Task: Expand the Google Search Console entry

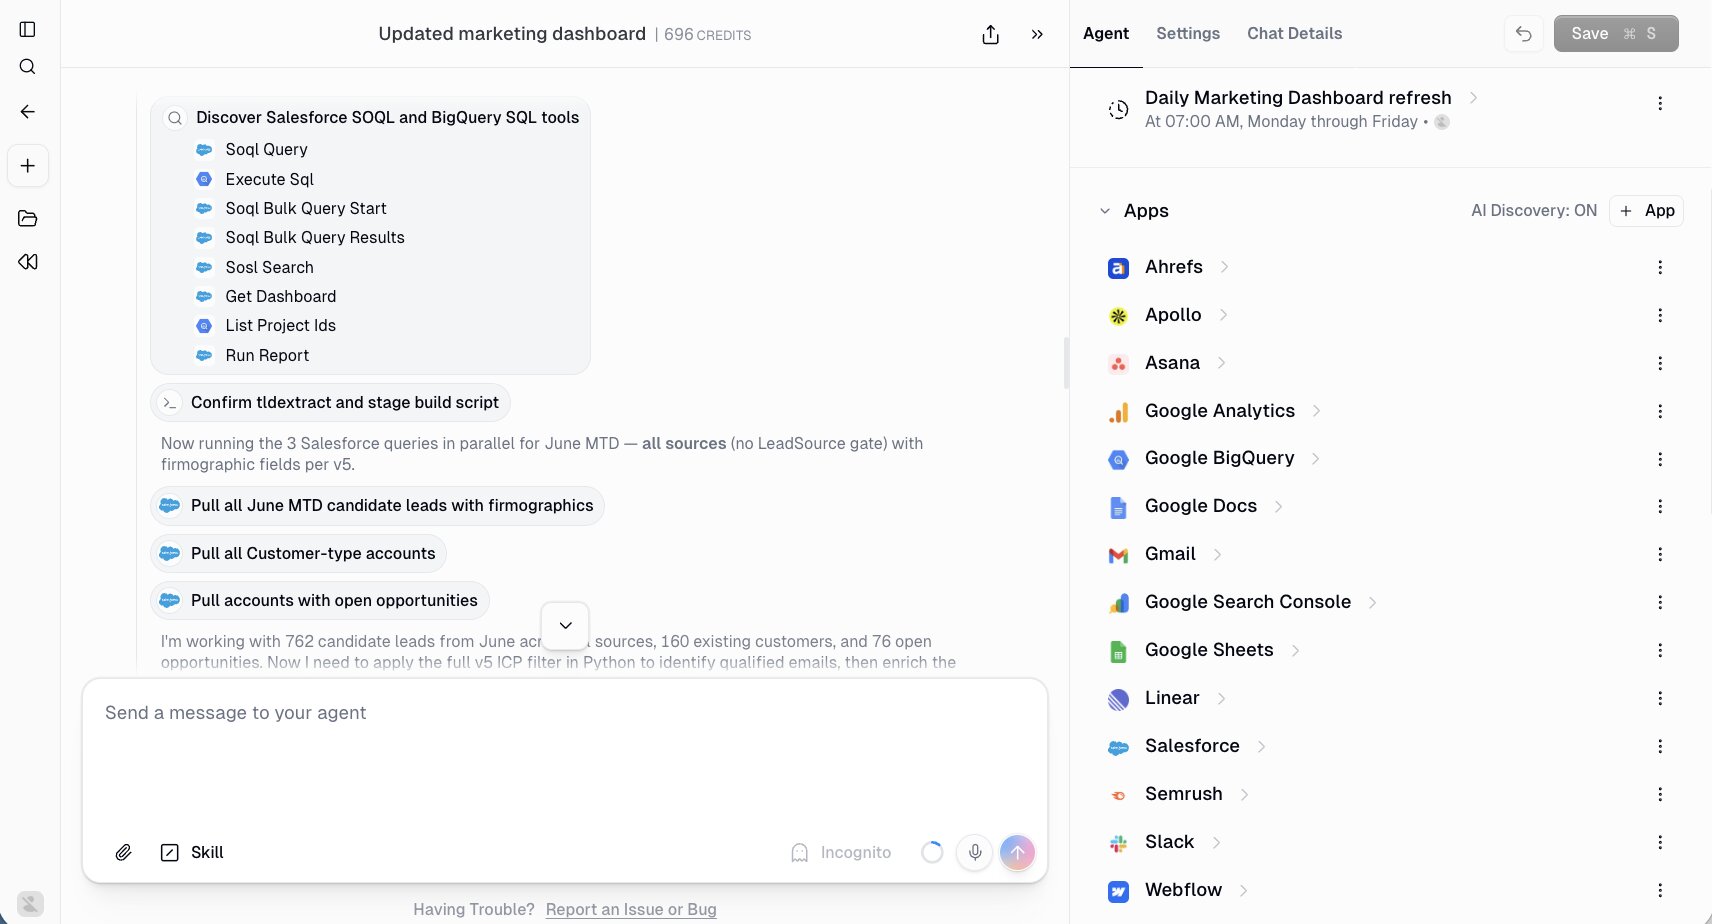Action: 1373,602
